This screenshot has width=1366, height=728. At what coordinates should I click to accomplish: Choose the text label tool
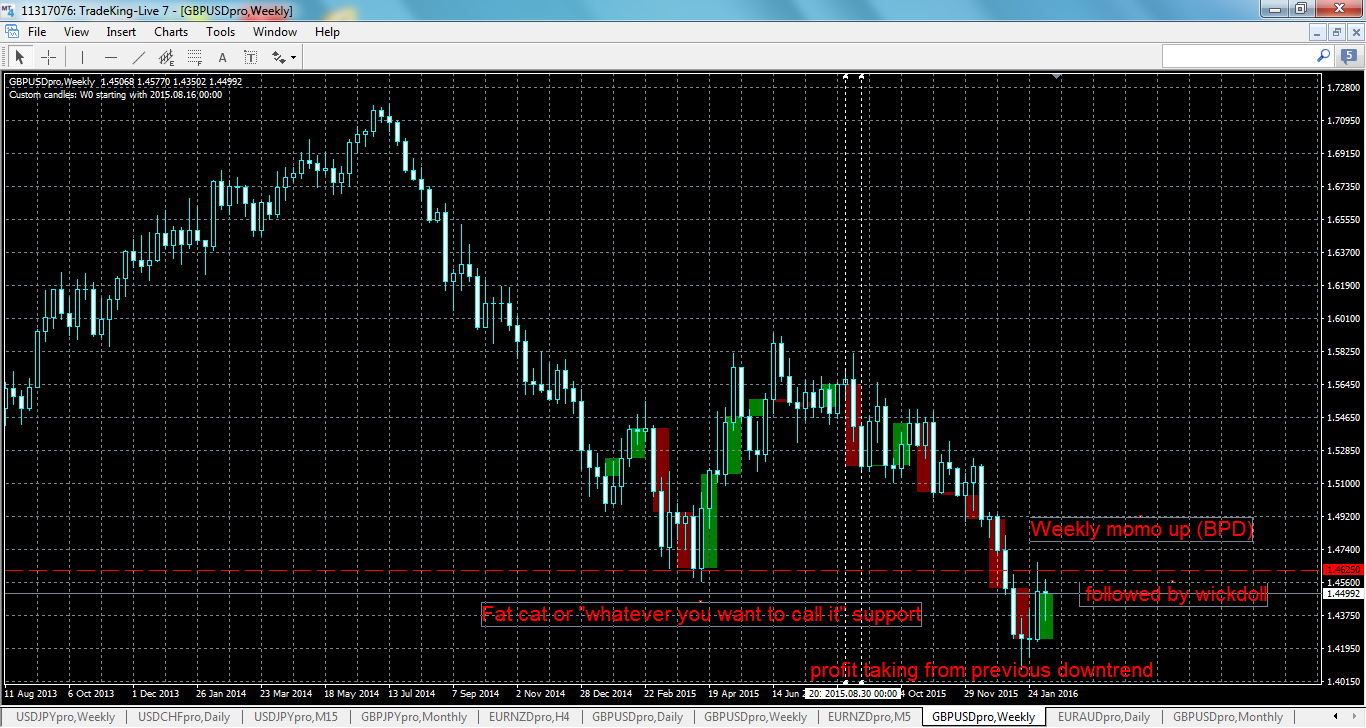[251, 57]
